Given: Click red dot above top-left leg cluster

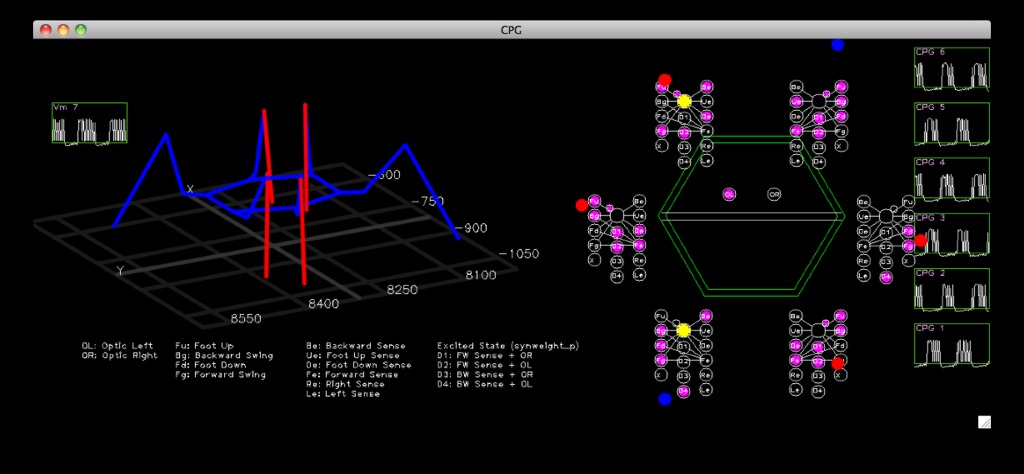Looking at the screenshot, I should pos(665,79).
